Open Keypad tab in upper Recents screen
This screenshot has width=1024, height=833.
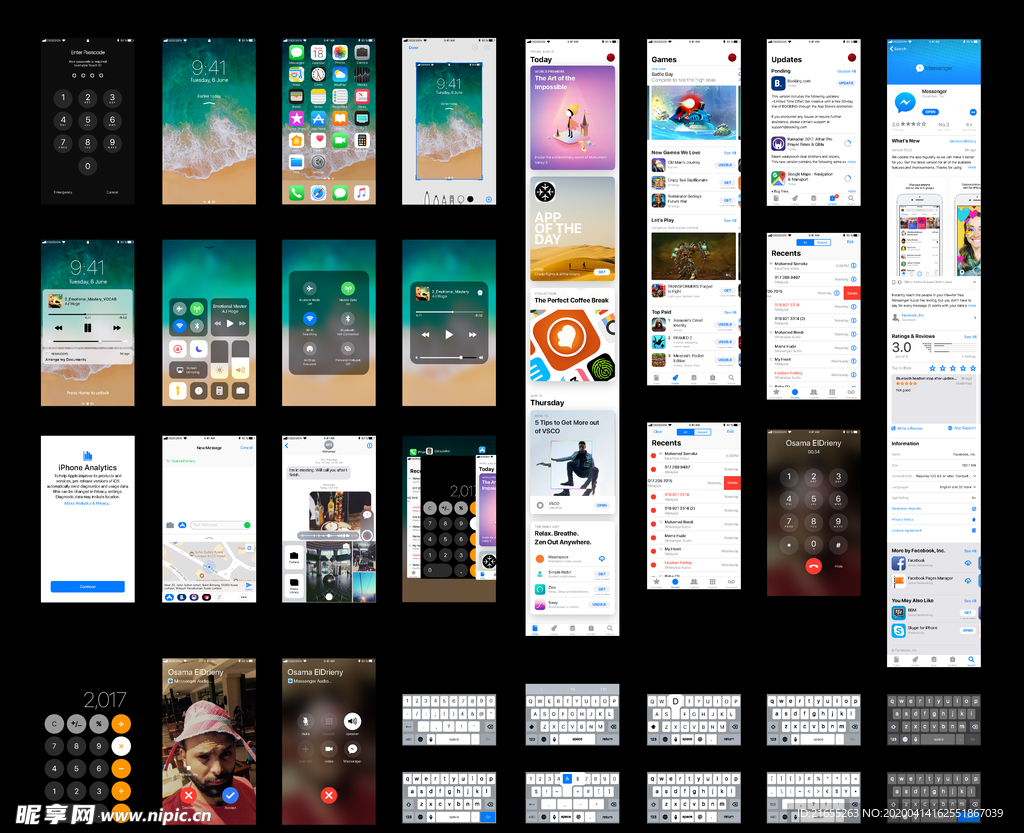[x=832, y=393]
